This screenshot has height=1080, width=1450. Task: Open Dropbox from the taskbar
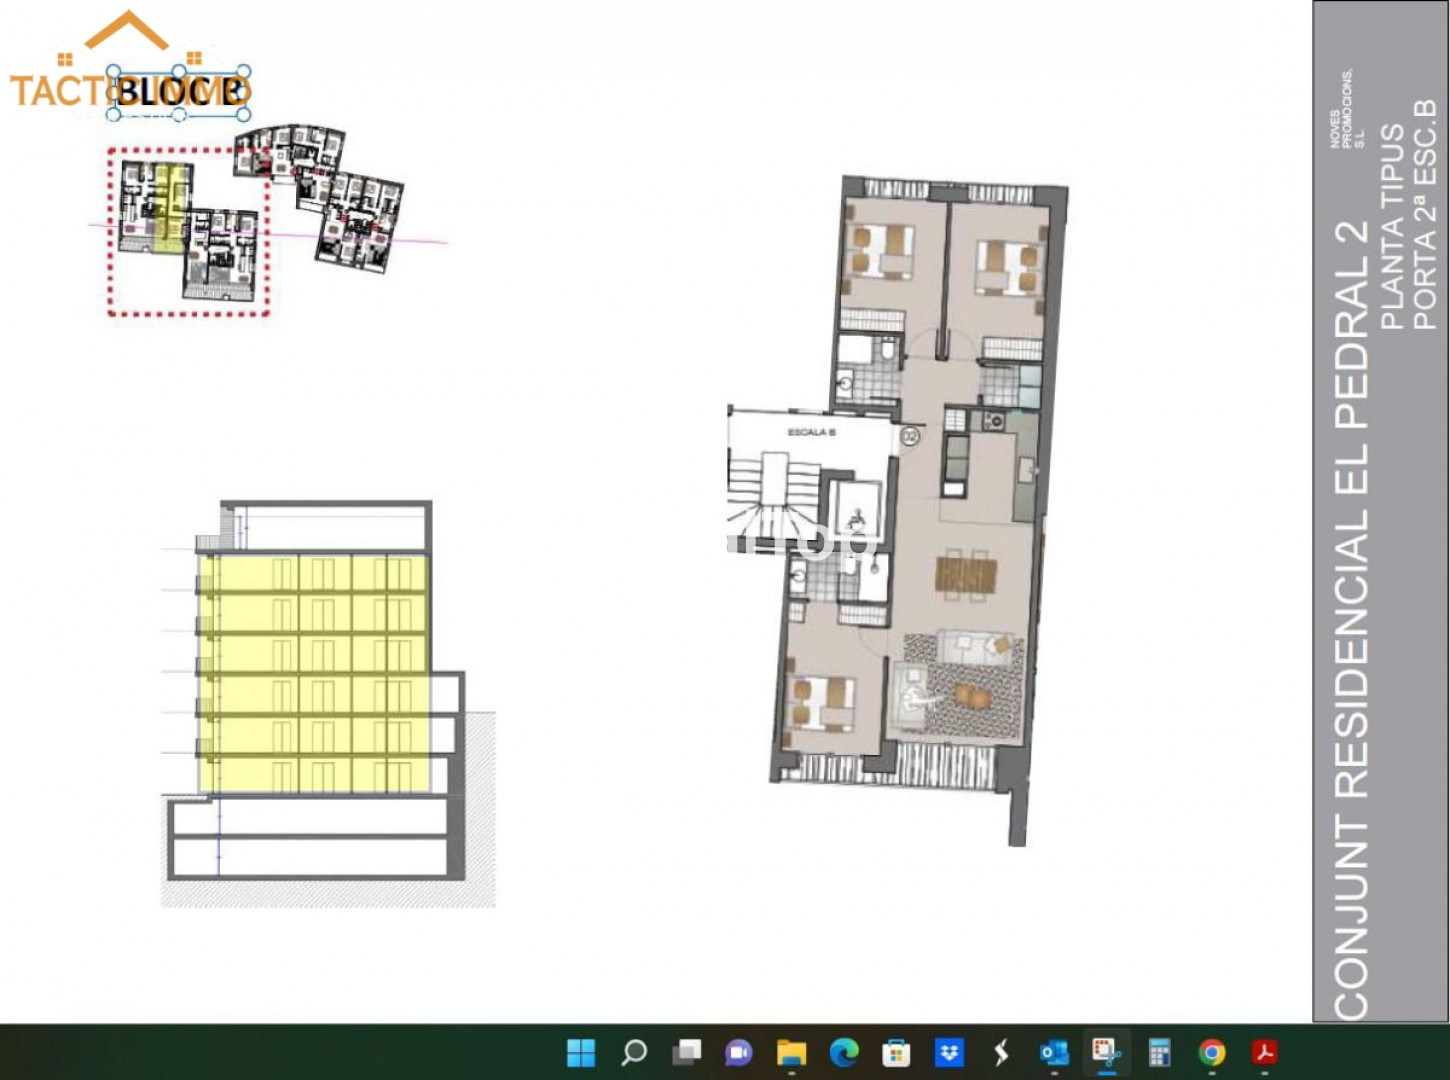(949, 1052)
